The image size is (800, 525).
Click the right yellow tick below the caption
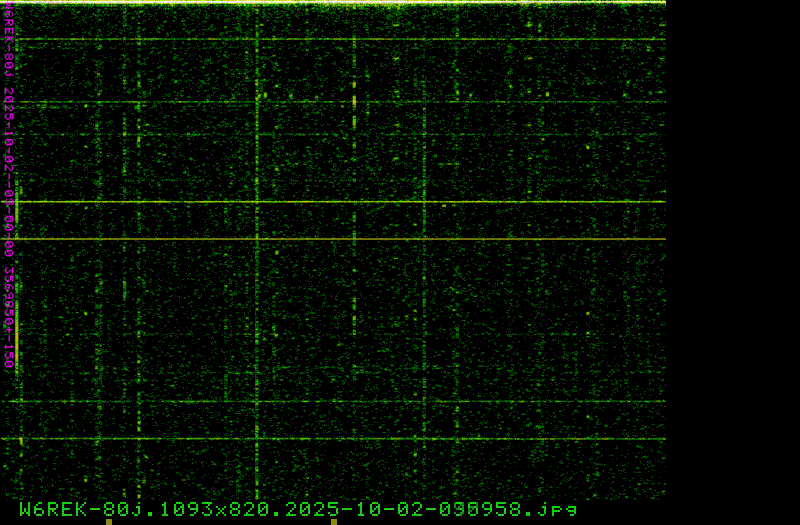click(334, 521)
